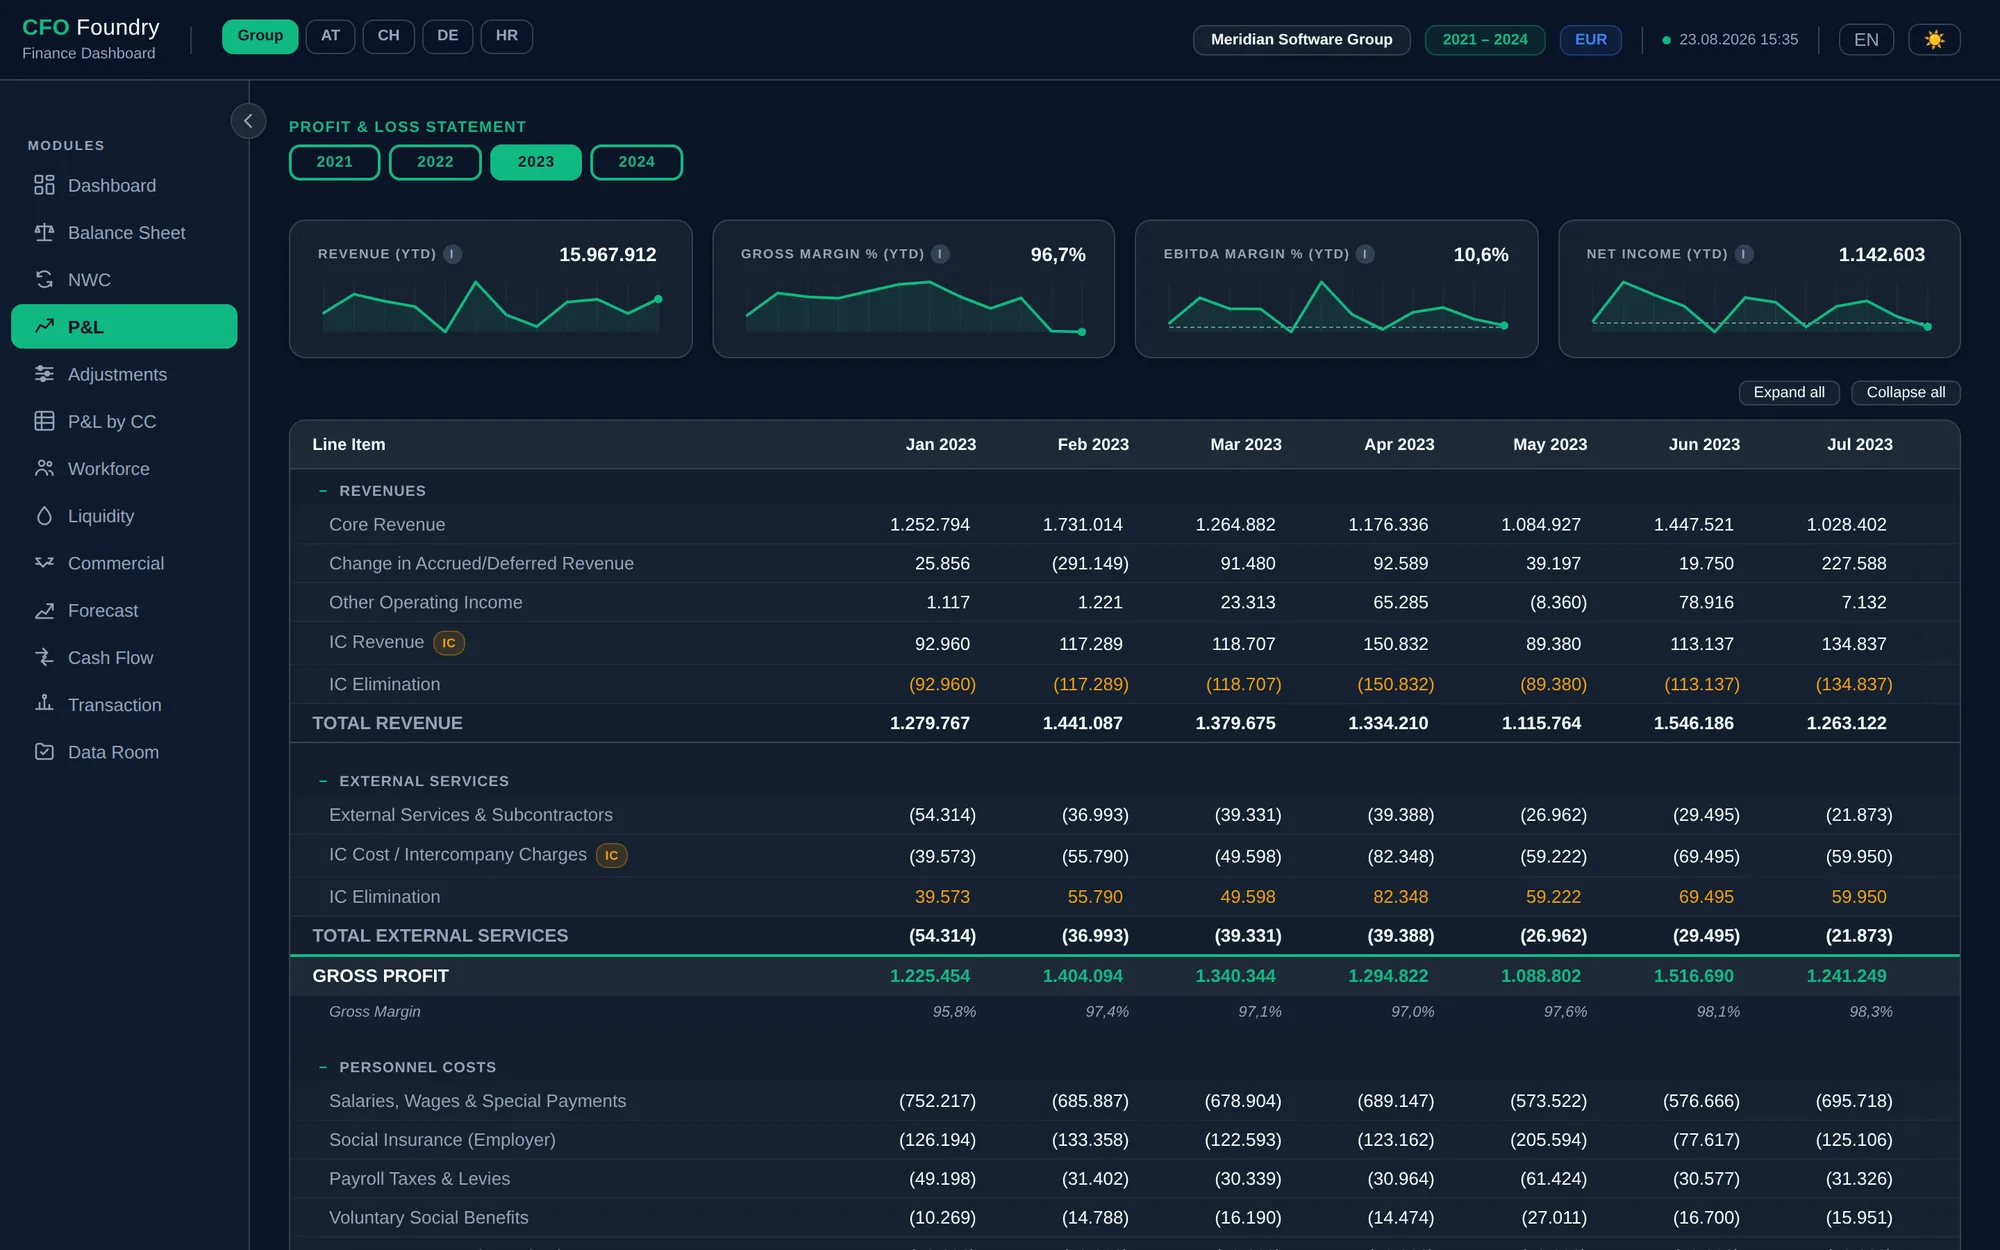The width and height of the screenshot is (2000, 1250).
Task: Select the 2023 year tab
Action: tap(535, 162)
